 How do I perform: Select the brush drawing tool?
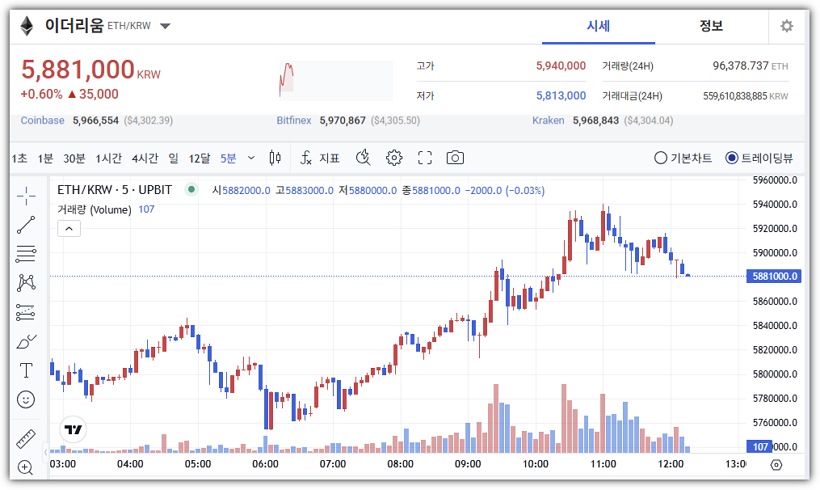click(26, 341)
